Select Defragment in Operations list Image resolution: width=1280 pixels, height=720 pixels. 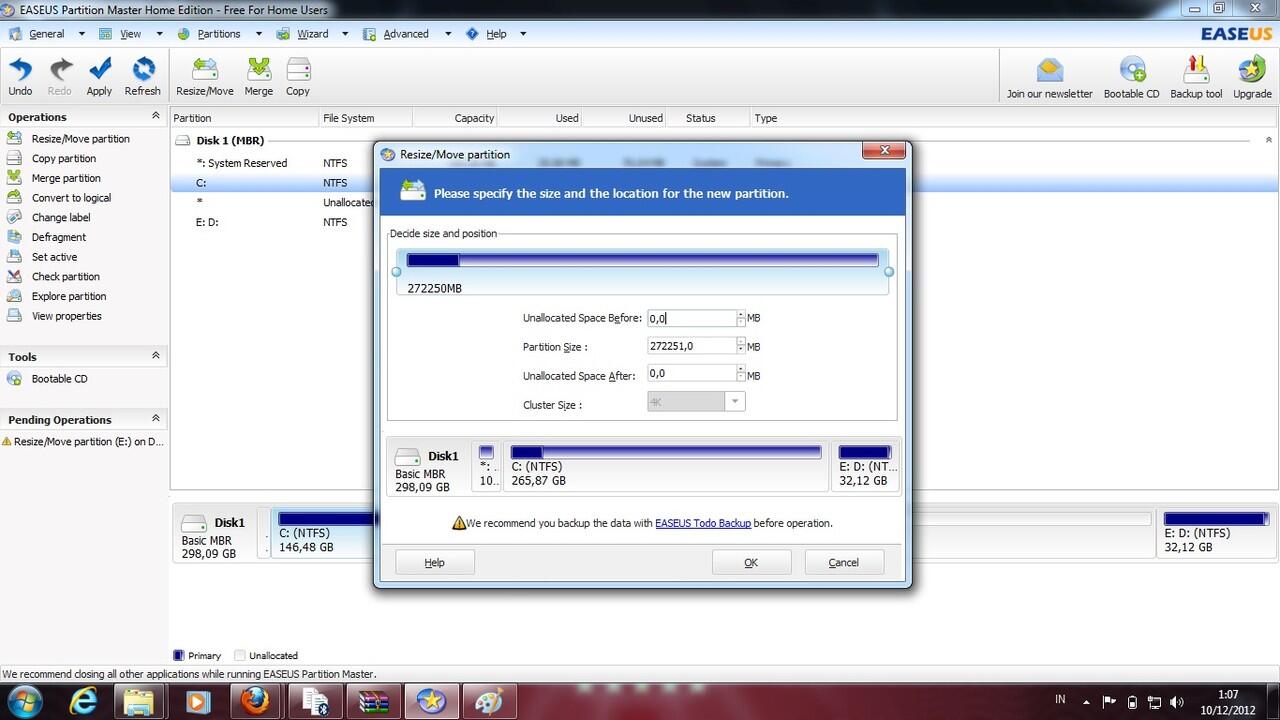59,237
